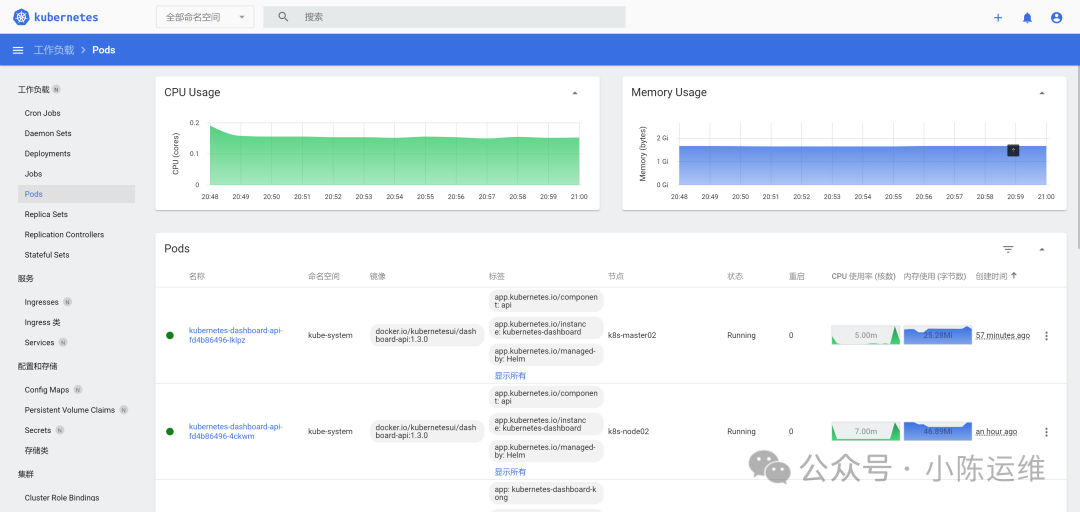This screenshot has height=512, width=1080.
Task: Open Config Maps in sidebar
Action: pos(47,389)
